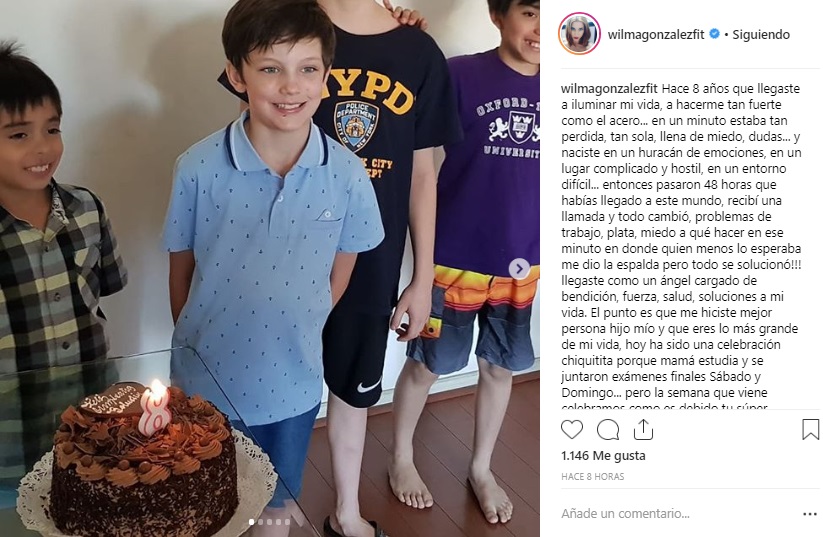Viewport: 823px width, 537px height.
Task: Open the three-dots more options menu
Action: 810,514
